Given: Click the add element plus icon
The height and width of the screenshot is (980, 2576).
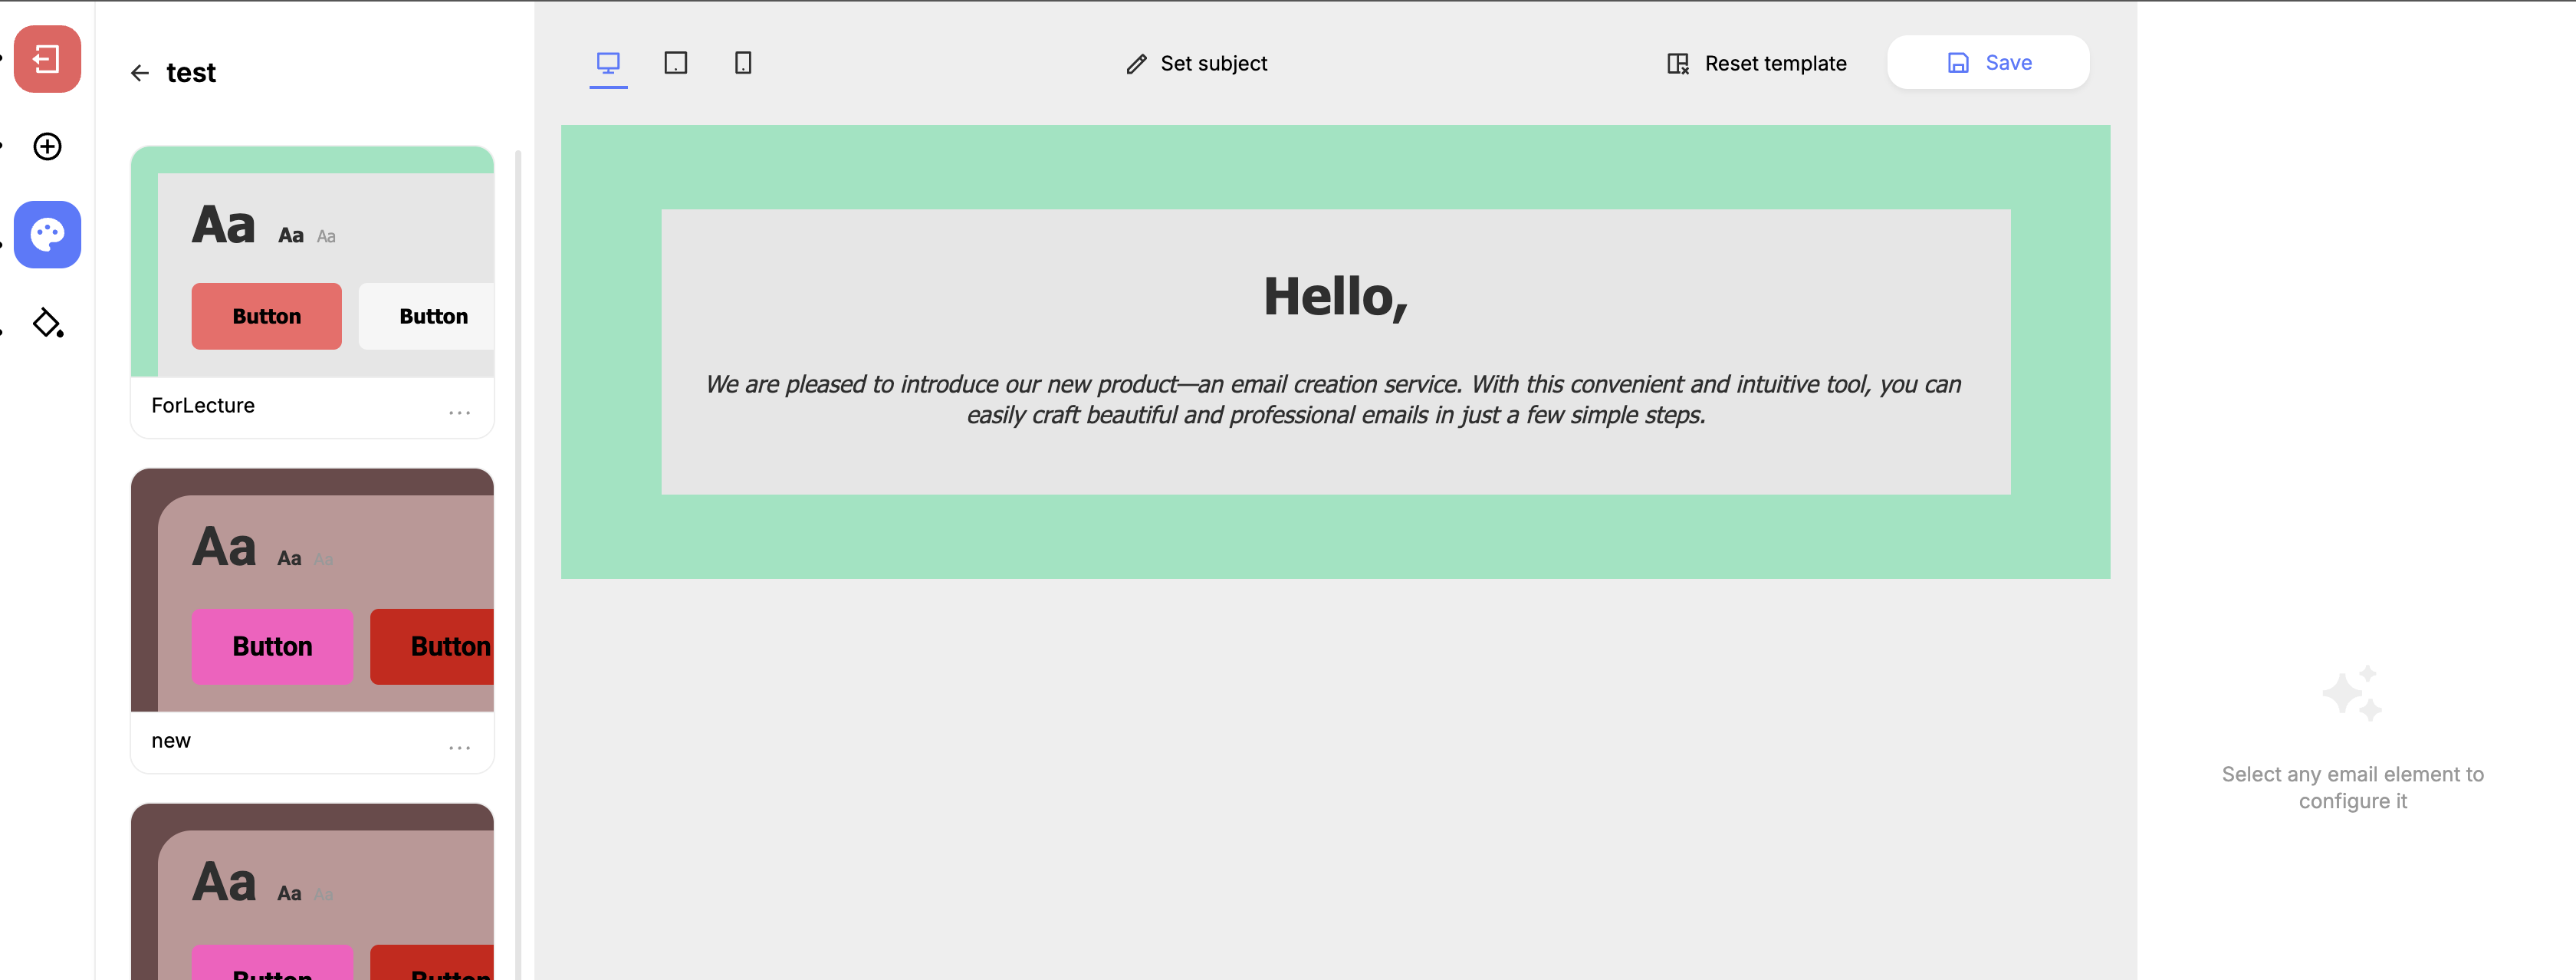Looking at the screenshot, I should [x=47, y=147].
